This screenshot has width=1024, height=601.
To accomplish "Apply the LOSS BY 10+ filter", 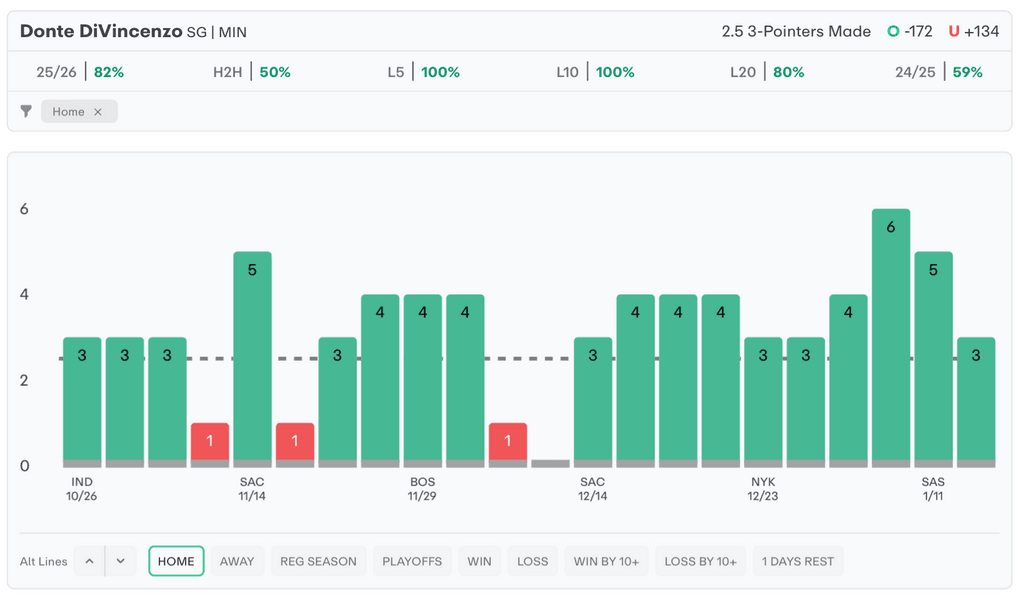I will pyautogui.click(x=700, y=561).
